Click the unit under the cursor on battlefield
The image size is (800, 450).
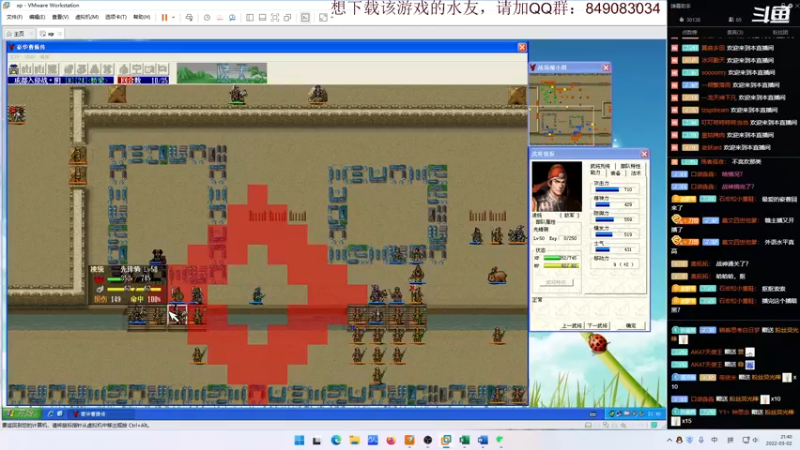(178, 314)
